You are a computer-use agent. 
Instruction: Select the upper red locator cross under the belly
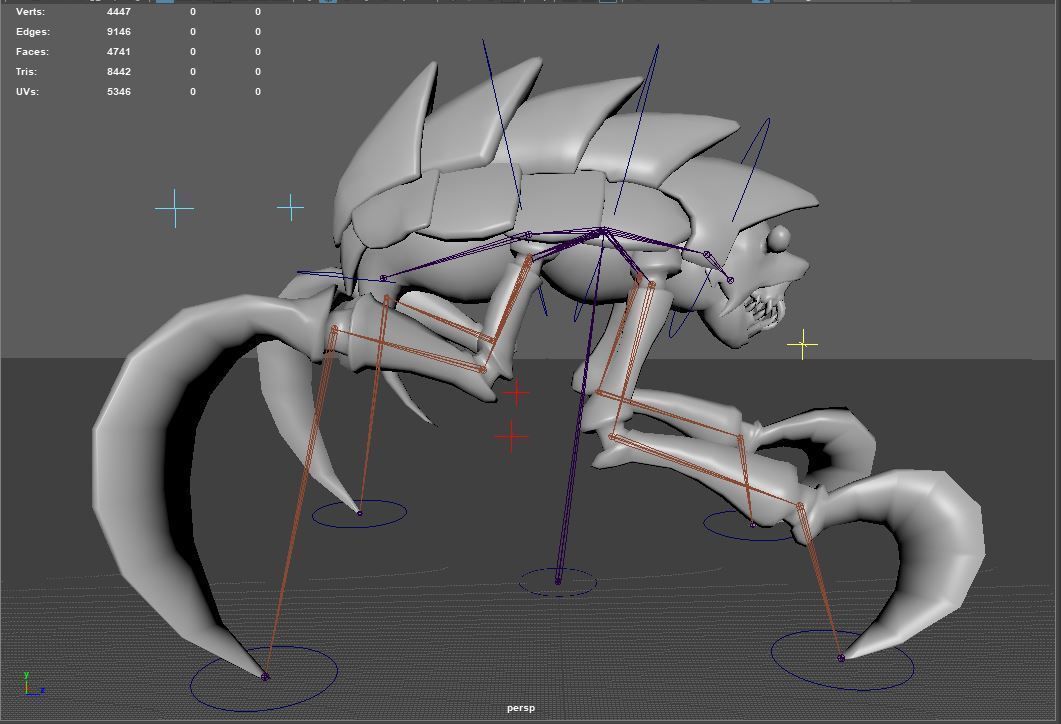[516, 393]
